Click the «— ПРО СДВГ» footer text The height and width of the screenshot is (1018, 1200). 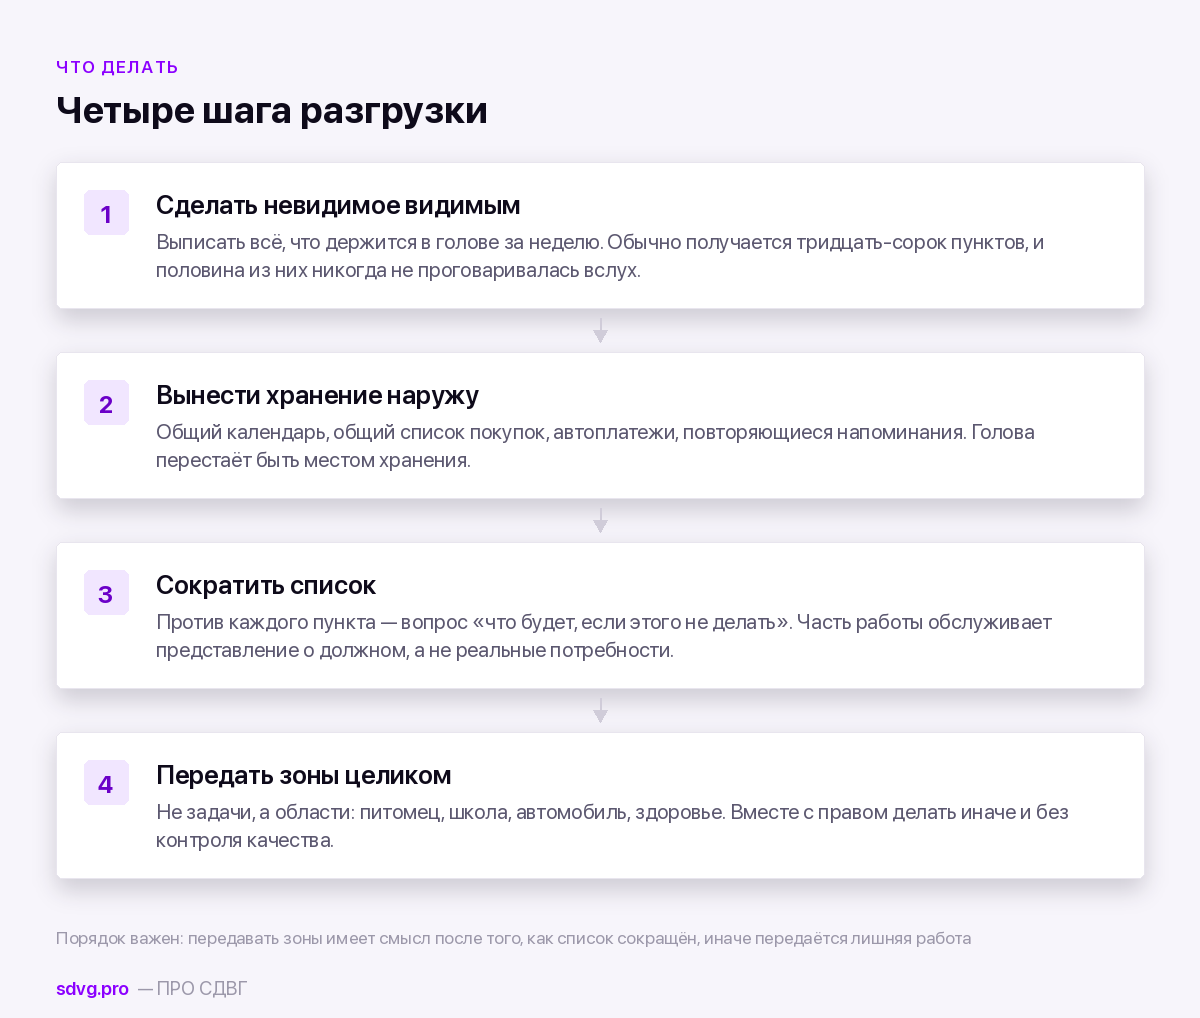192,989
